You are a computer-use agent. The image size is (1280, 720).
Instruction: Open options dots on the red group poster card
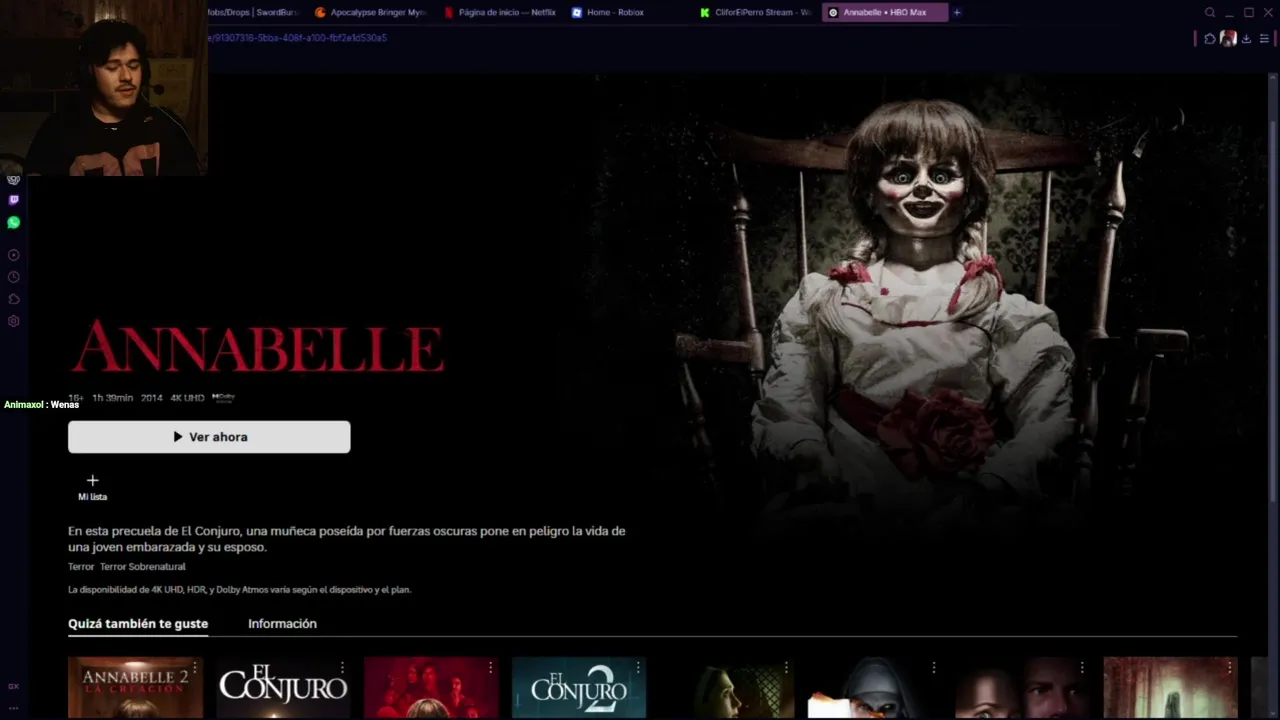point(490,667)
